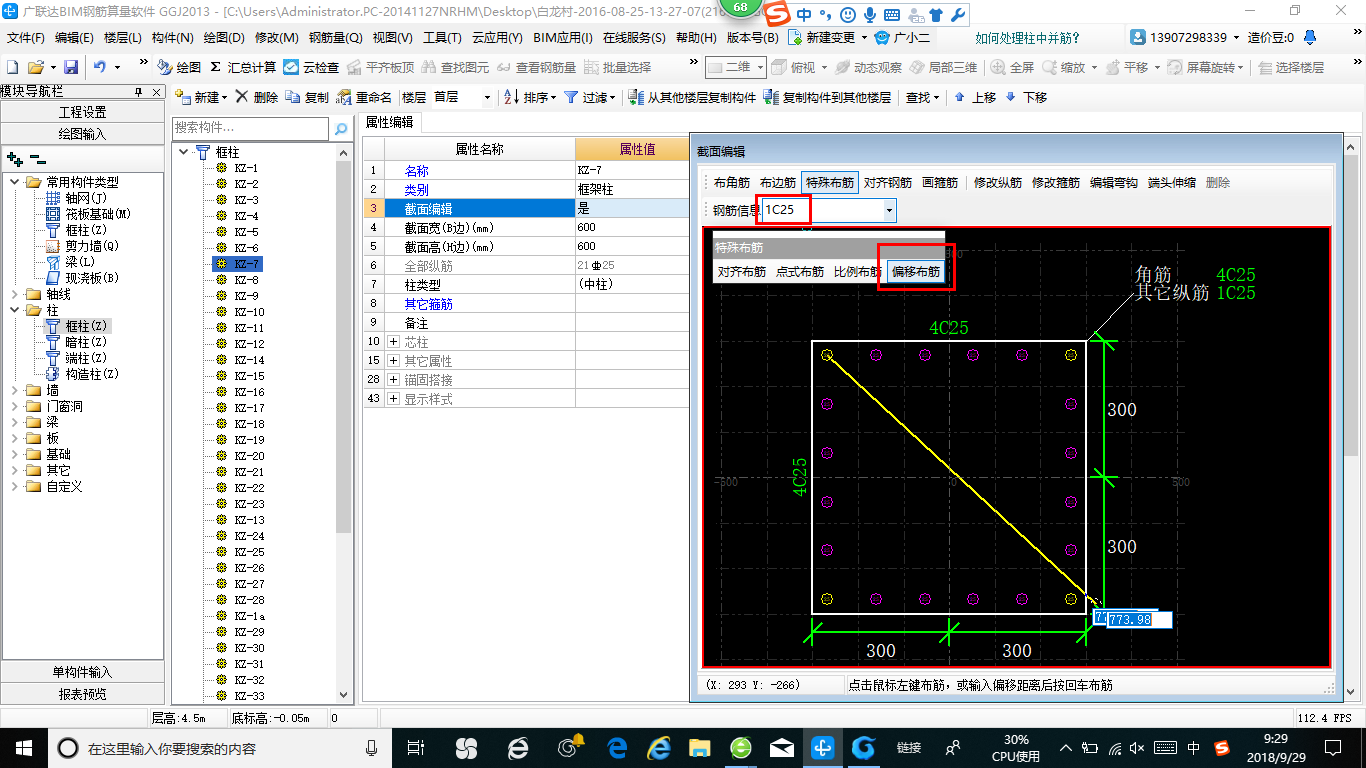Click the expand-all plus icon in navigator
Screen dimensions: 1366x768
tap(15, 158)
